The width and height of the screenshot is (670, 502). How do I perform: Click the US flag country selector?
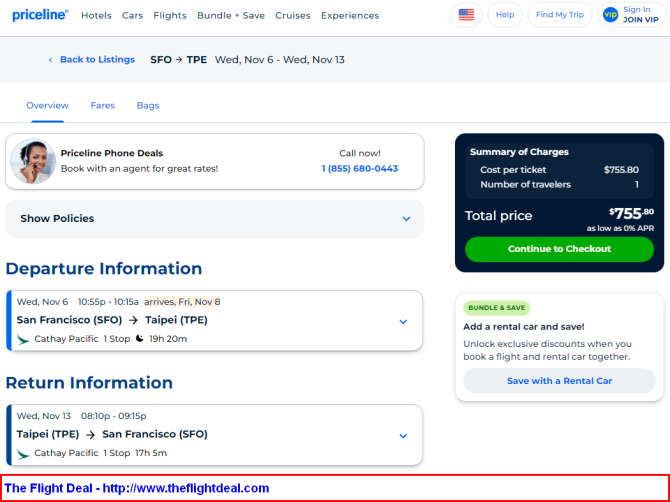[x=466, y=15]
